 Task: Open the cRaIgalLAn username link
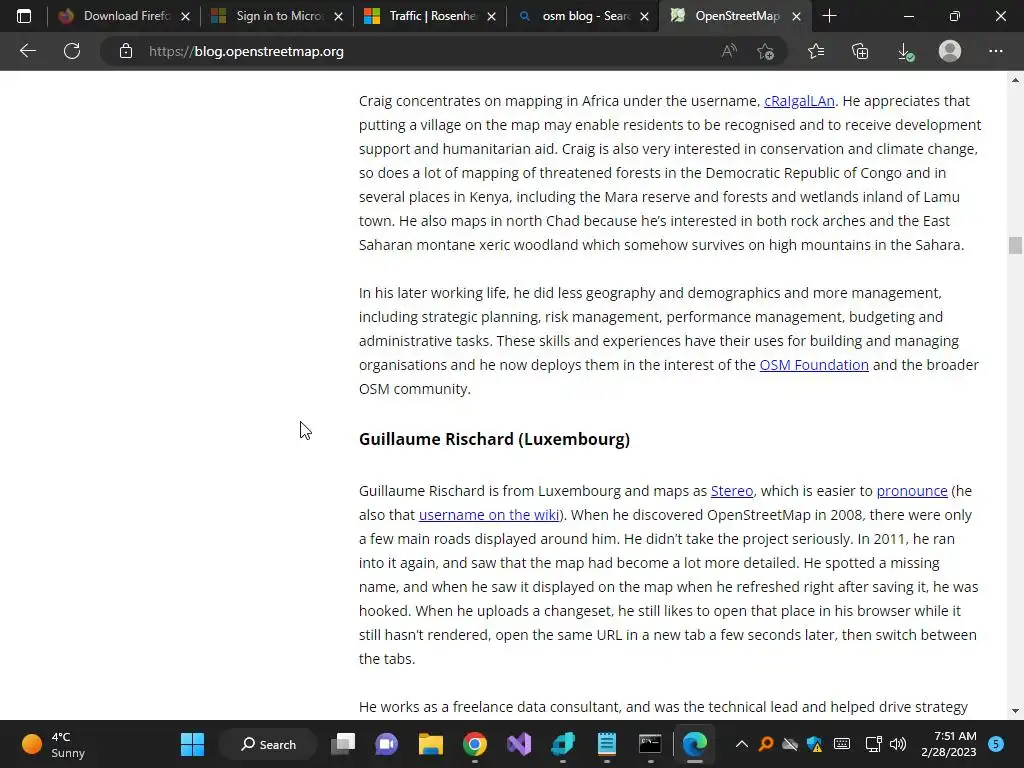coord(799,101)
